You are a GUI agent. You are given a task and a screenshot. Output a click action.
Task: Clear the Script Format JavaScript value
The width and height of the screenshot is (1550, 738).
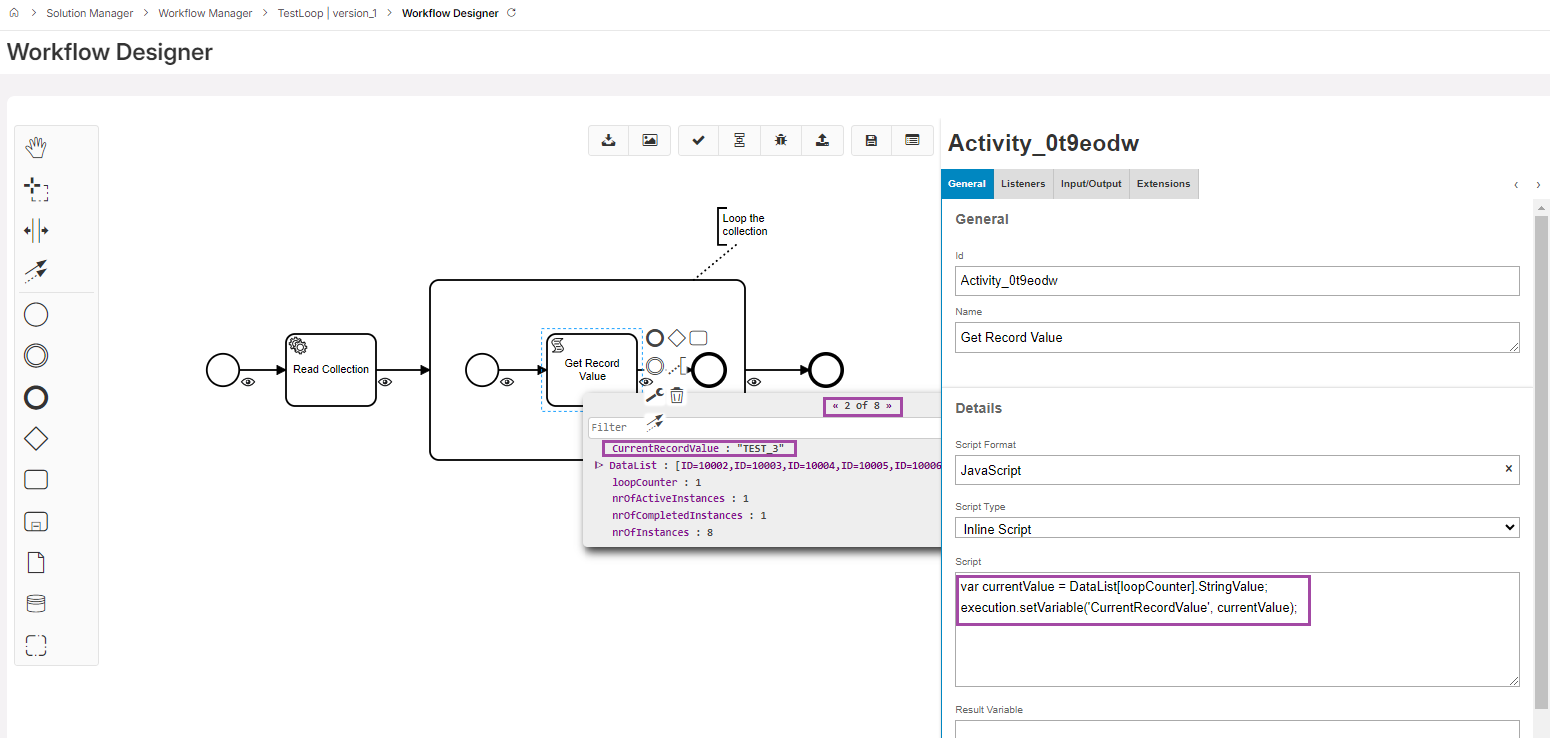click(1509, 469)
